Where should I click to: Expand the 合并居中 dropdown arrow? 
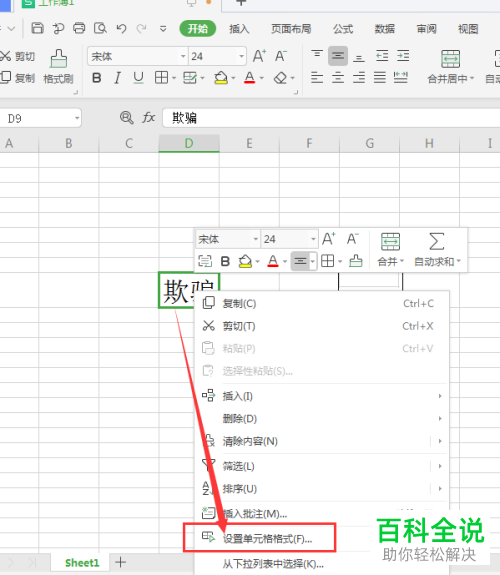pyautogui.click(x=472, y=78)
